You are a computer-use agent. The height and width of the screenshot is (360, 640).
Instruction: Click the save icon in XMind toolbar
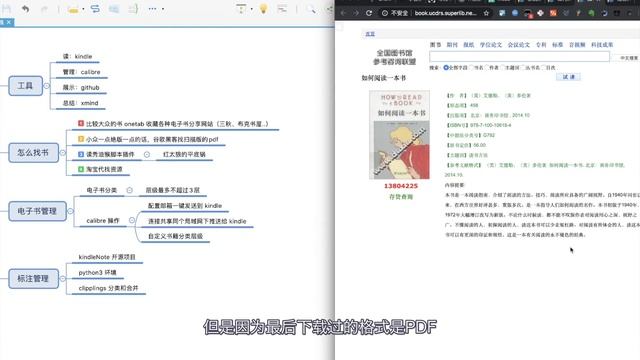[6, 9]
